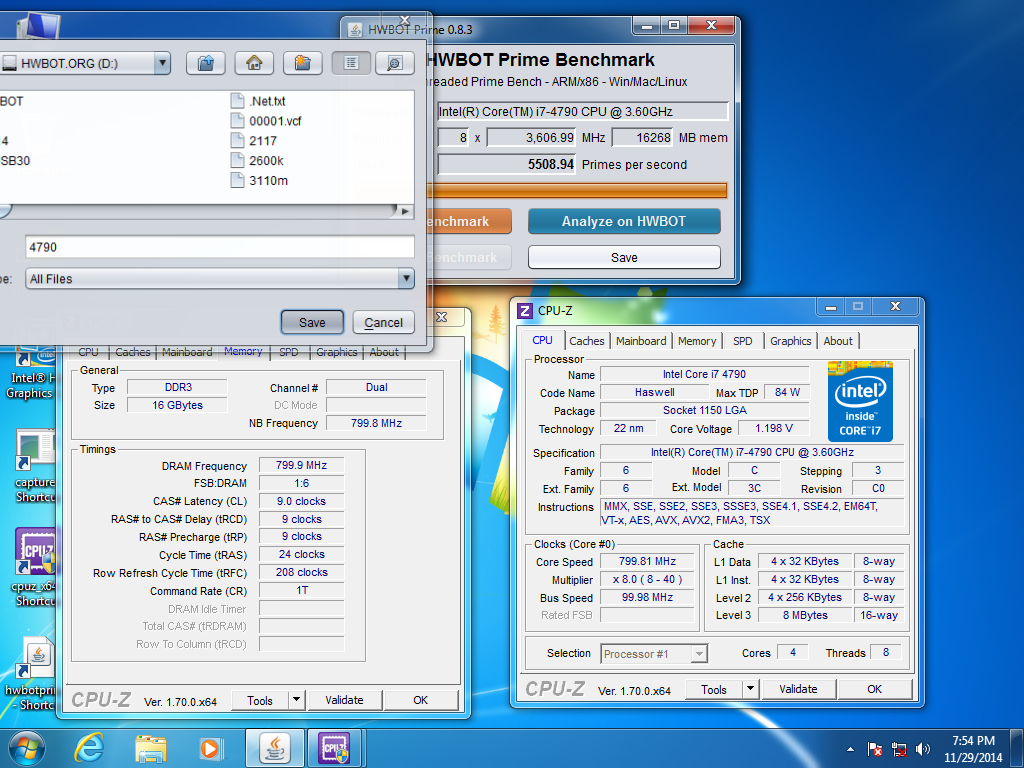This screenshot has height=768, width=1024.
Task: Go to home folder icon in save dialog
Action: click(254, 63)
